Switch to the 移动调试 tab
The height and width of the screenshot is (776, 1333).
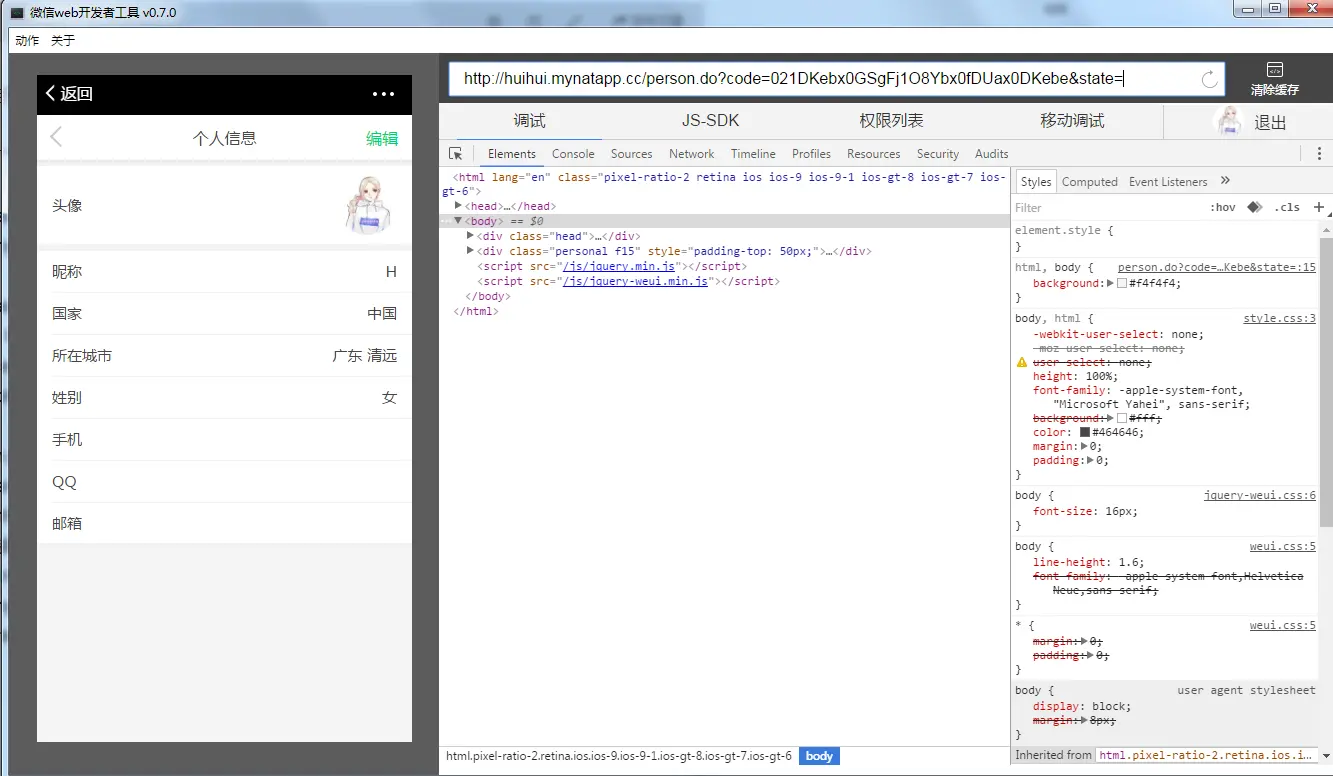1072,121
